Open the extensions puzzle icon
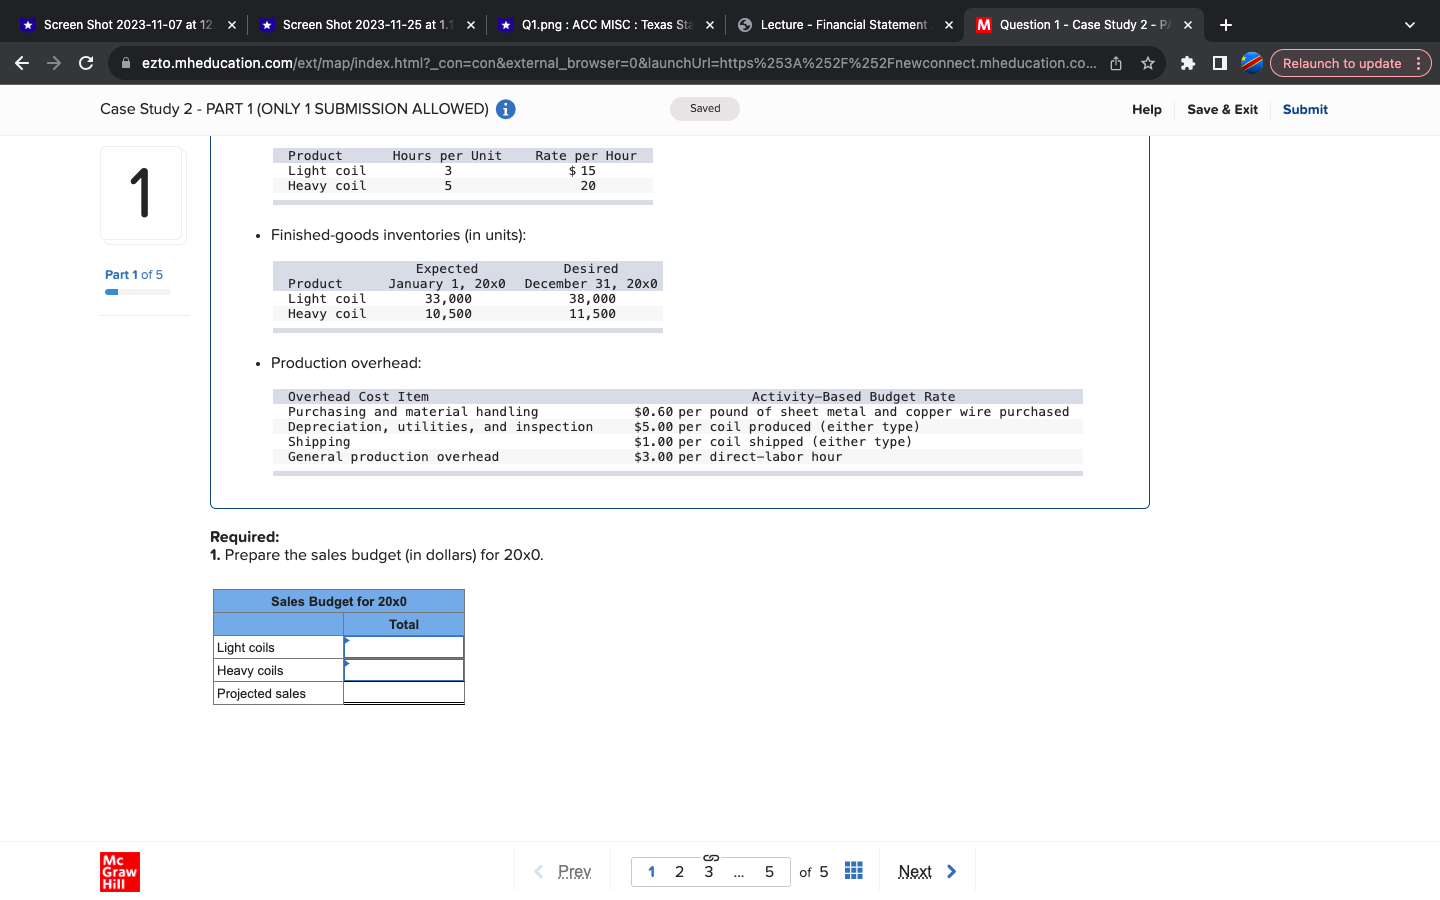1440x900 pixels. 1188,63
